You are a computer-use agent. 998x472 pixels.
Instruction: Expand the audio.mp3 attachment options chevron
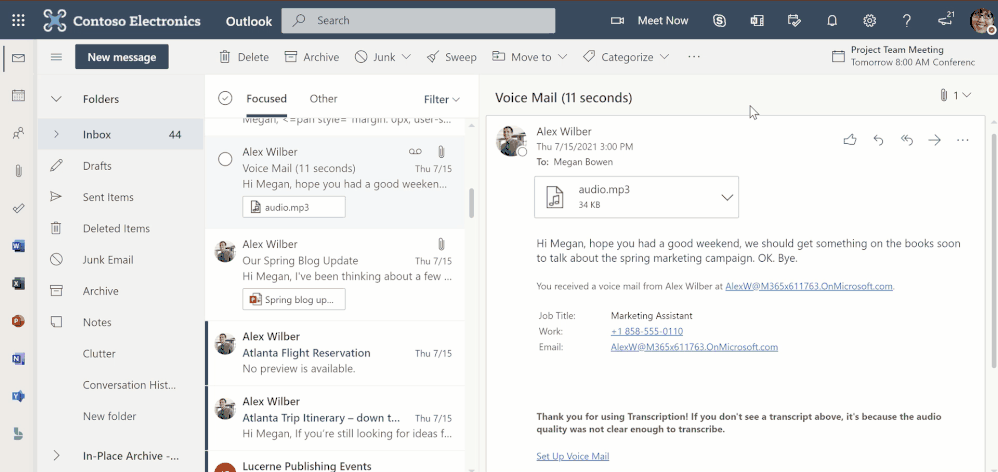point(727,197)
